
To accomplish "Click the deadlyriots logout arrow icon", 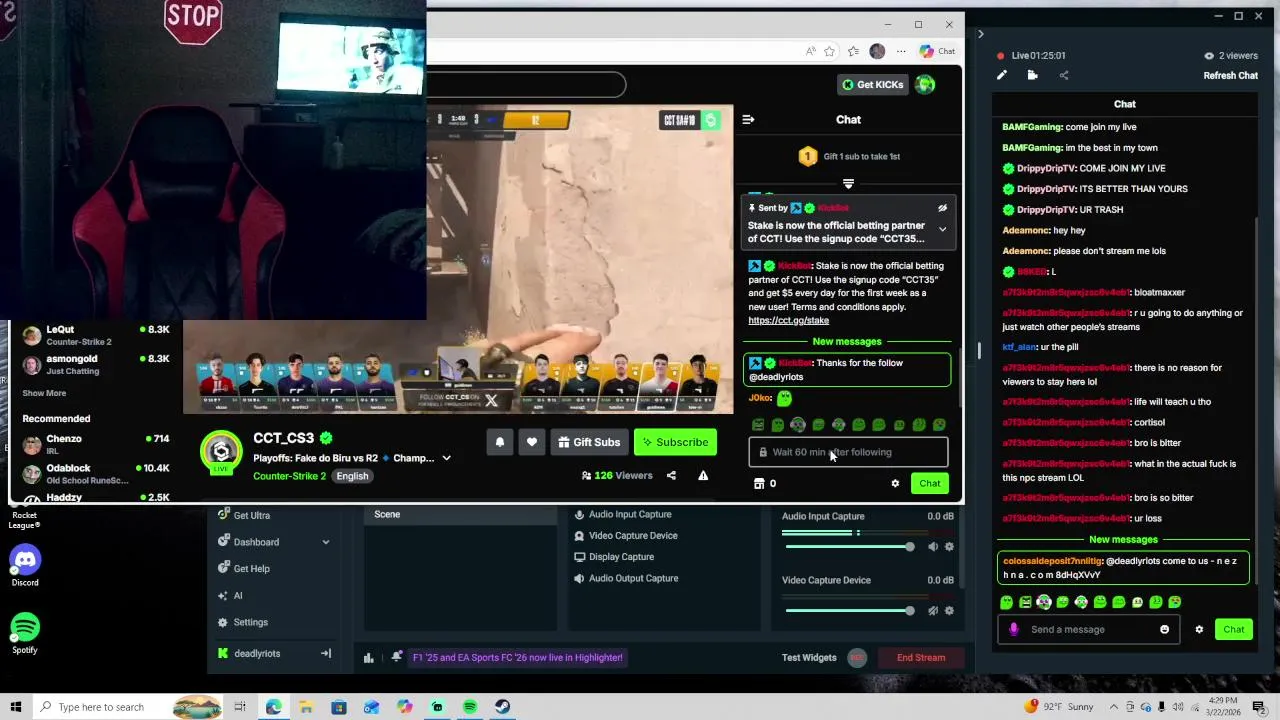I will point(325,653).
